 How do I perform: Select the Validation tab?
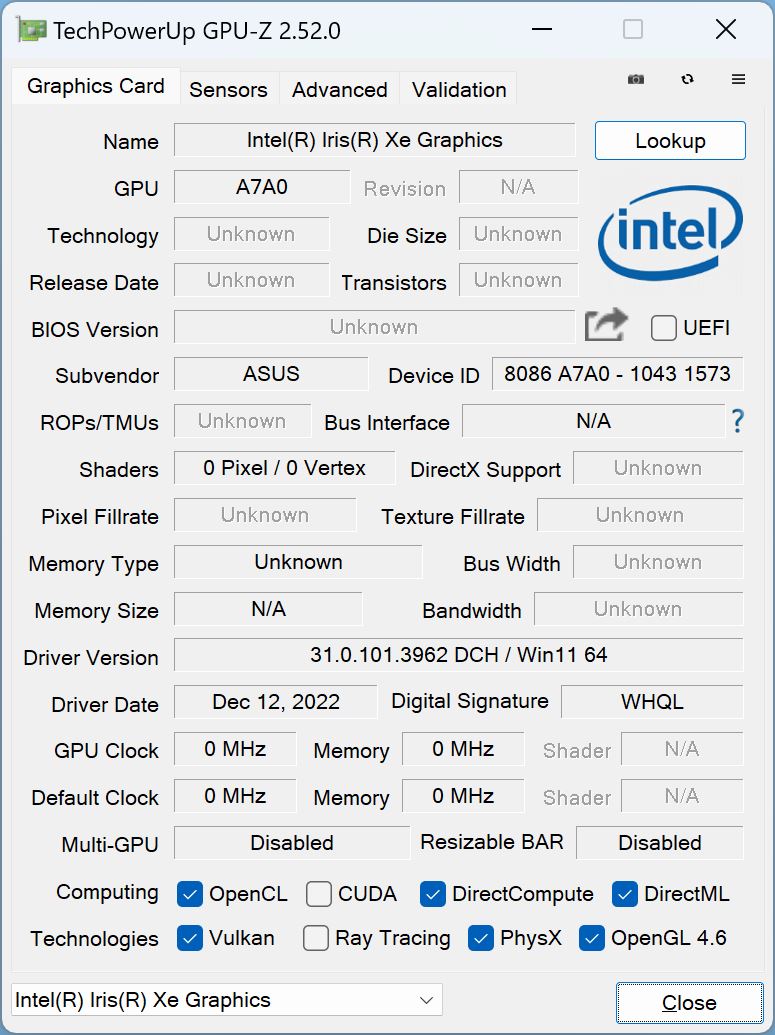(x=458, y=89)
